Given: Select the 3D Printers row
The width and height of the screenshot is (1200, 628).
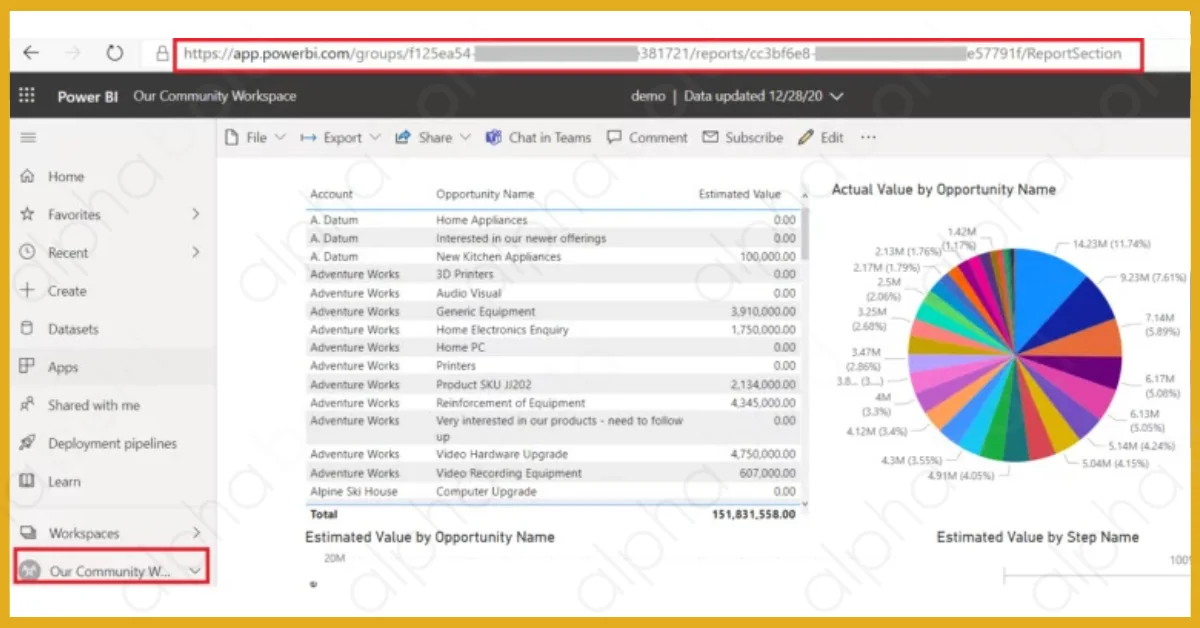Looking at the screenshot, I should [552, 274].
